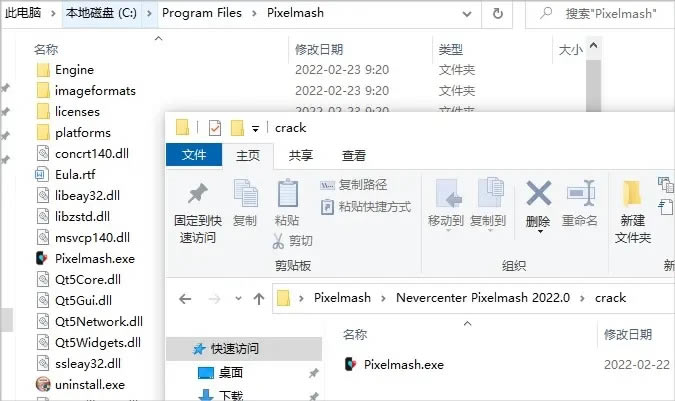
Task: Click the Paste (粘贴) clipboard icon
Action: [288, 193]
